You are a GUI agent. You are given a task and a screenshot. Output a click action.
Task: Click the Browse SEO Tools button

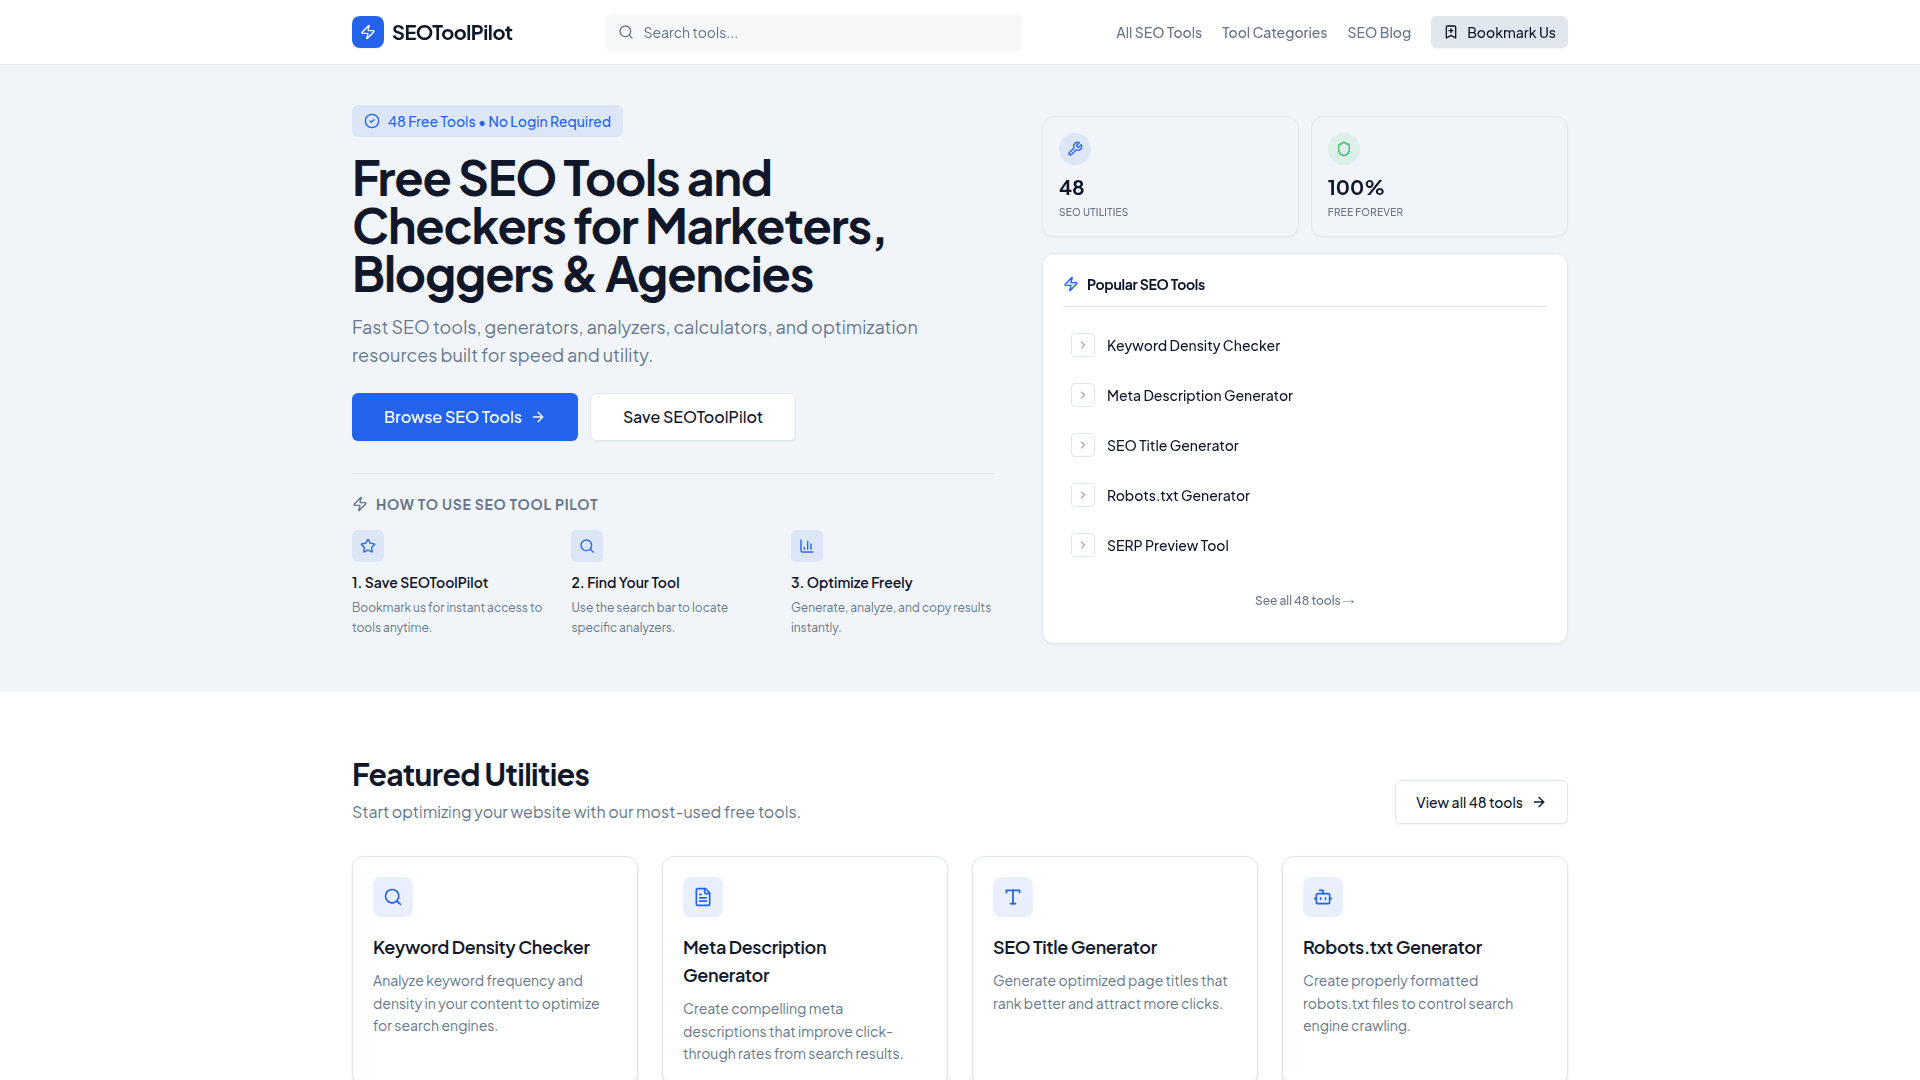point(465,417)
